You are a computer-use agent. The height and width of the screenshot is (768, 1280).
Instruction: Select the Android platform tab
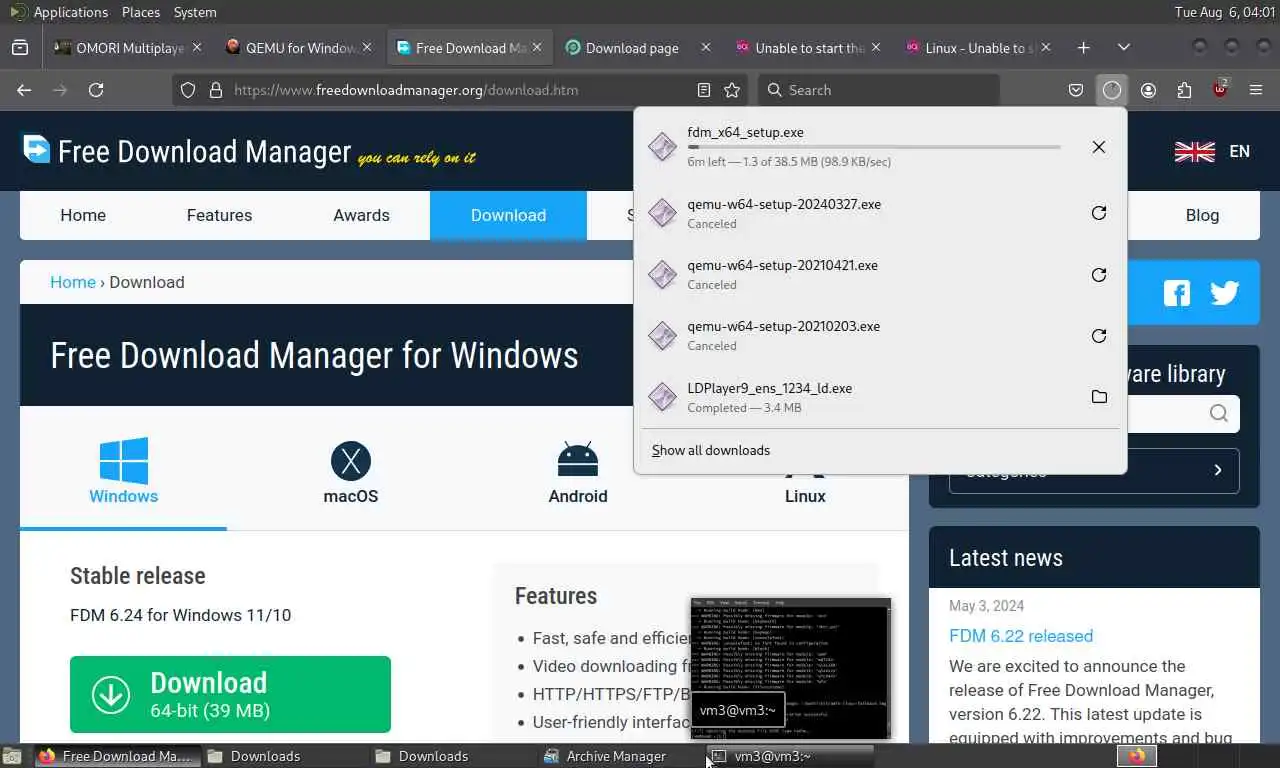[x=578, y=472]
